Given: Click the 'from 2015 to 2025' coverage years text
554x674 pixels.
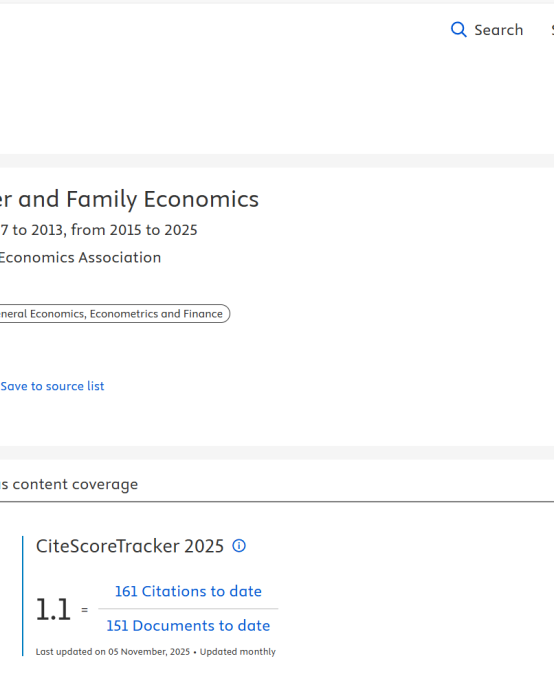Looking at the screenshot, I should point(134,230).
